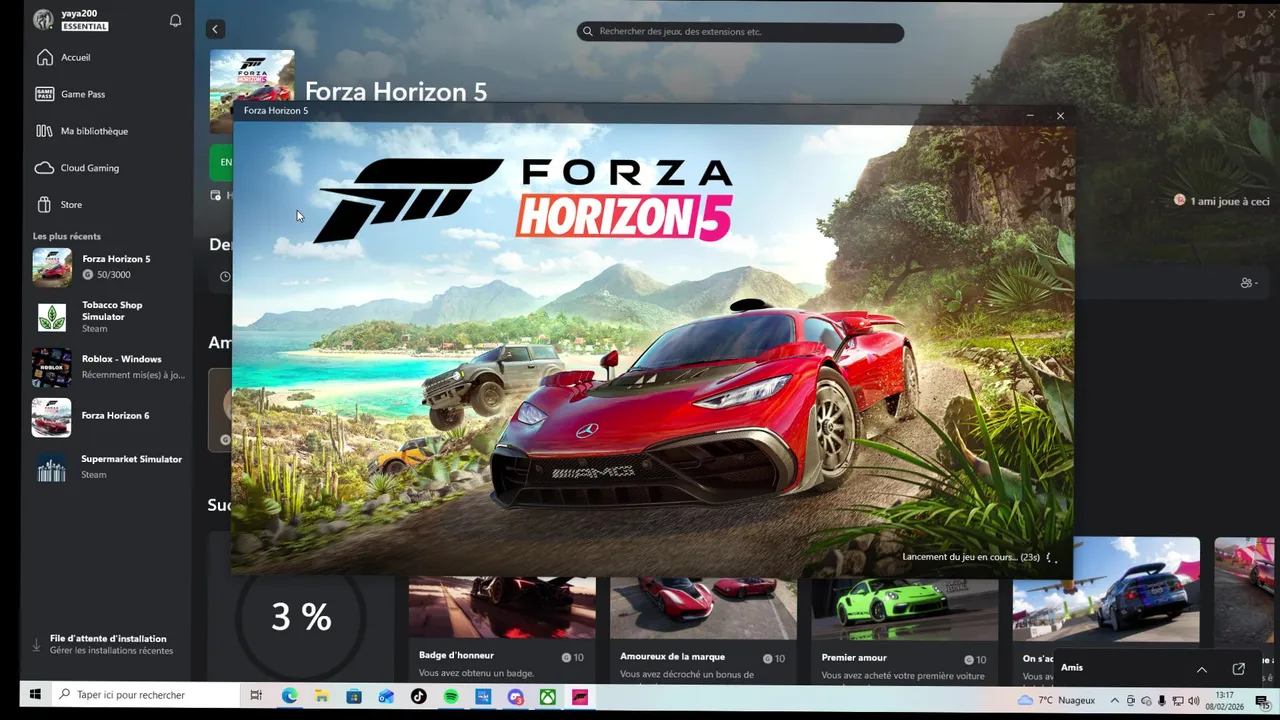This screenshot has height=720, width=1280.
Task: Click the 3 % achievement progress ring
Action: [301, 617]
